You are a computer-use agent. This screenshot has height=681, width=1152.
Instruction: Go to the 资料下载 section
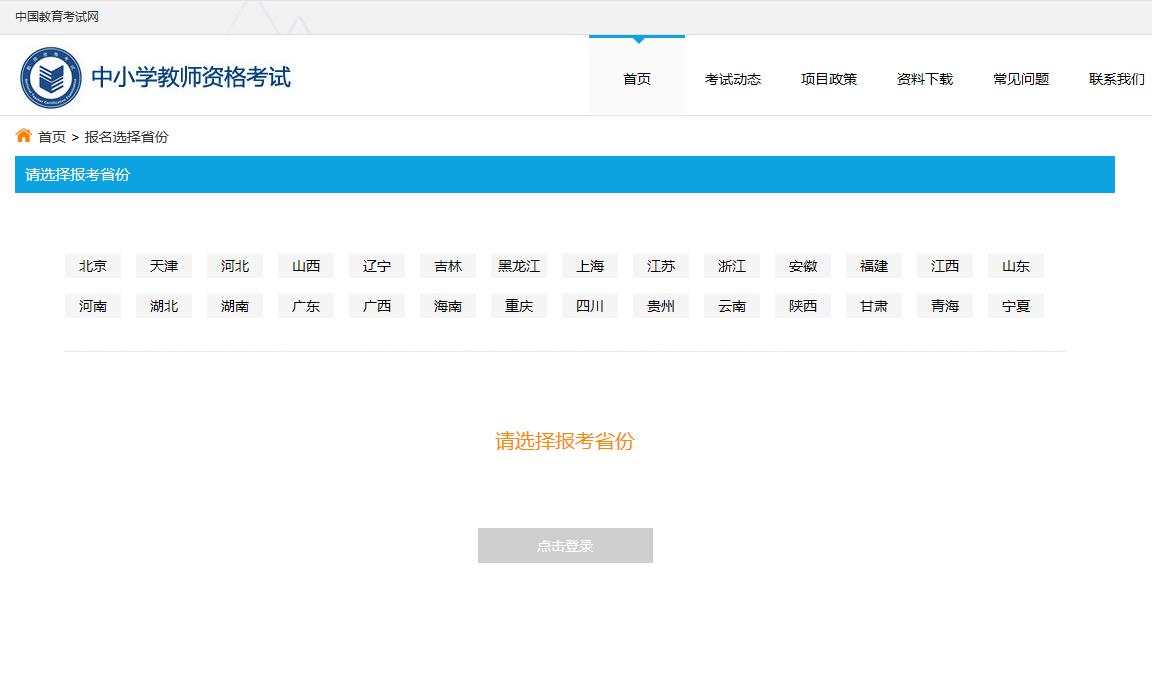(x=925, y=79)
